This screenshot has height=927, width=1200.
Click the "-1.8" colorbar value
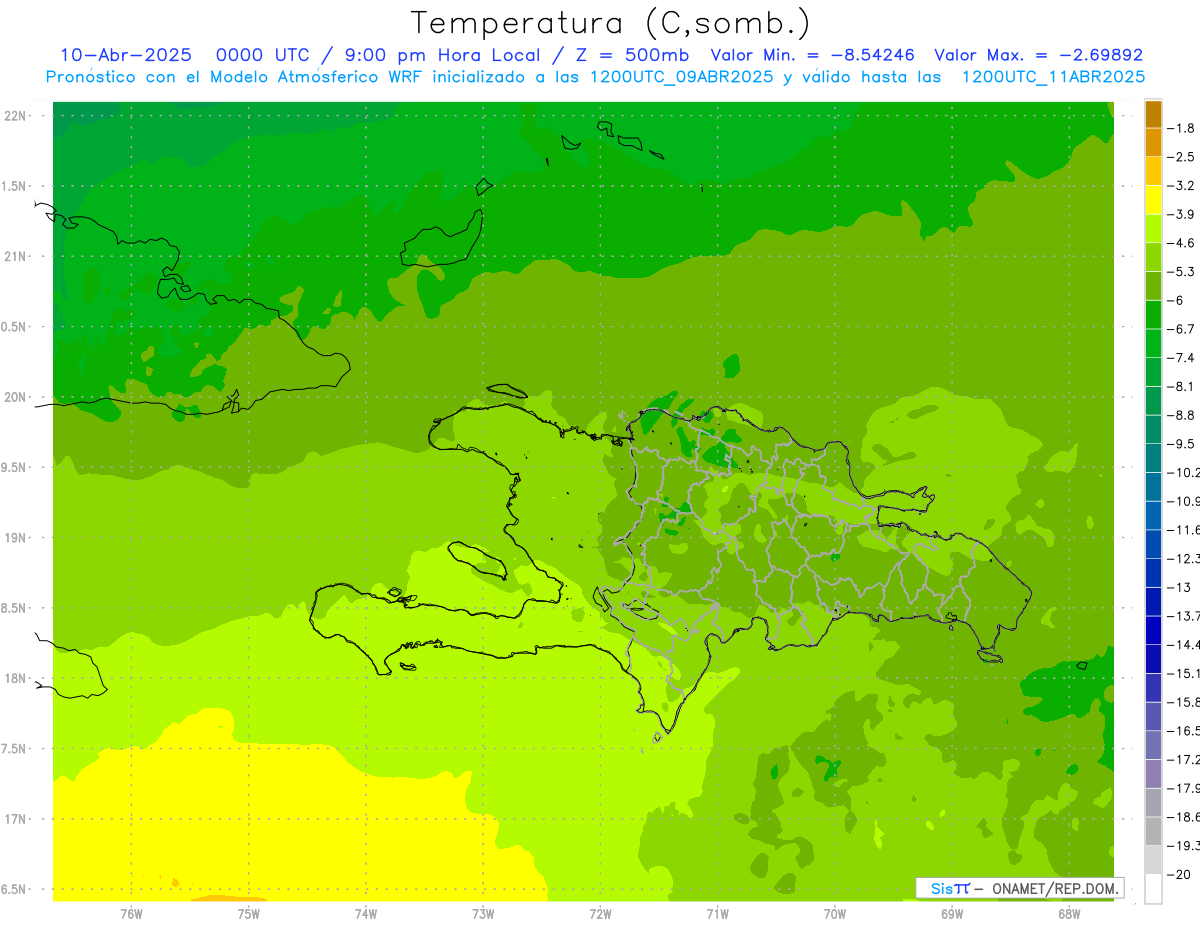pos(1182,128)
